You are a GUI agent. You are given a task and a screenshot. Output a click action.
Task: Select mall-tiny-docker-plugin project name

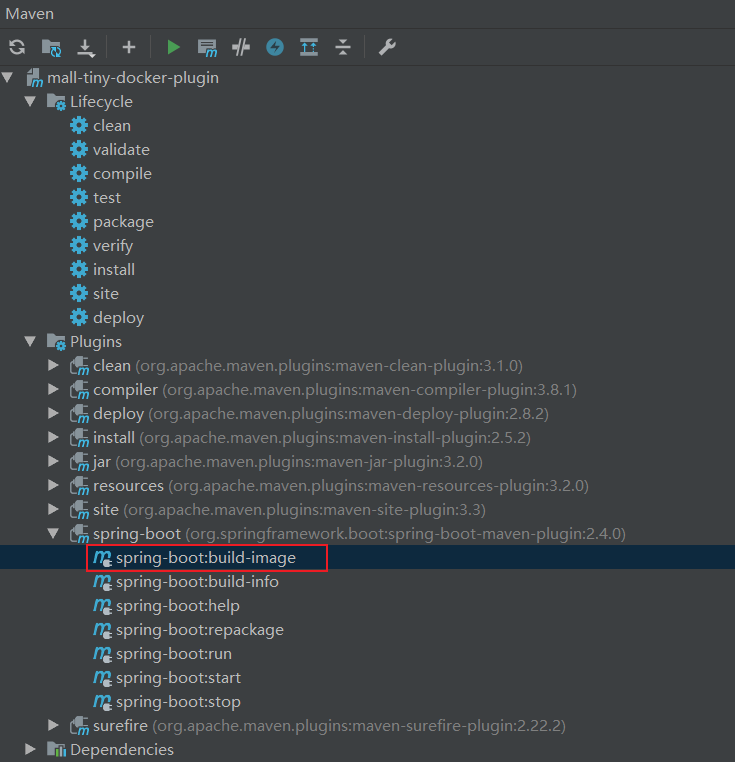133,78
